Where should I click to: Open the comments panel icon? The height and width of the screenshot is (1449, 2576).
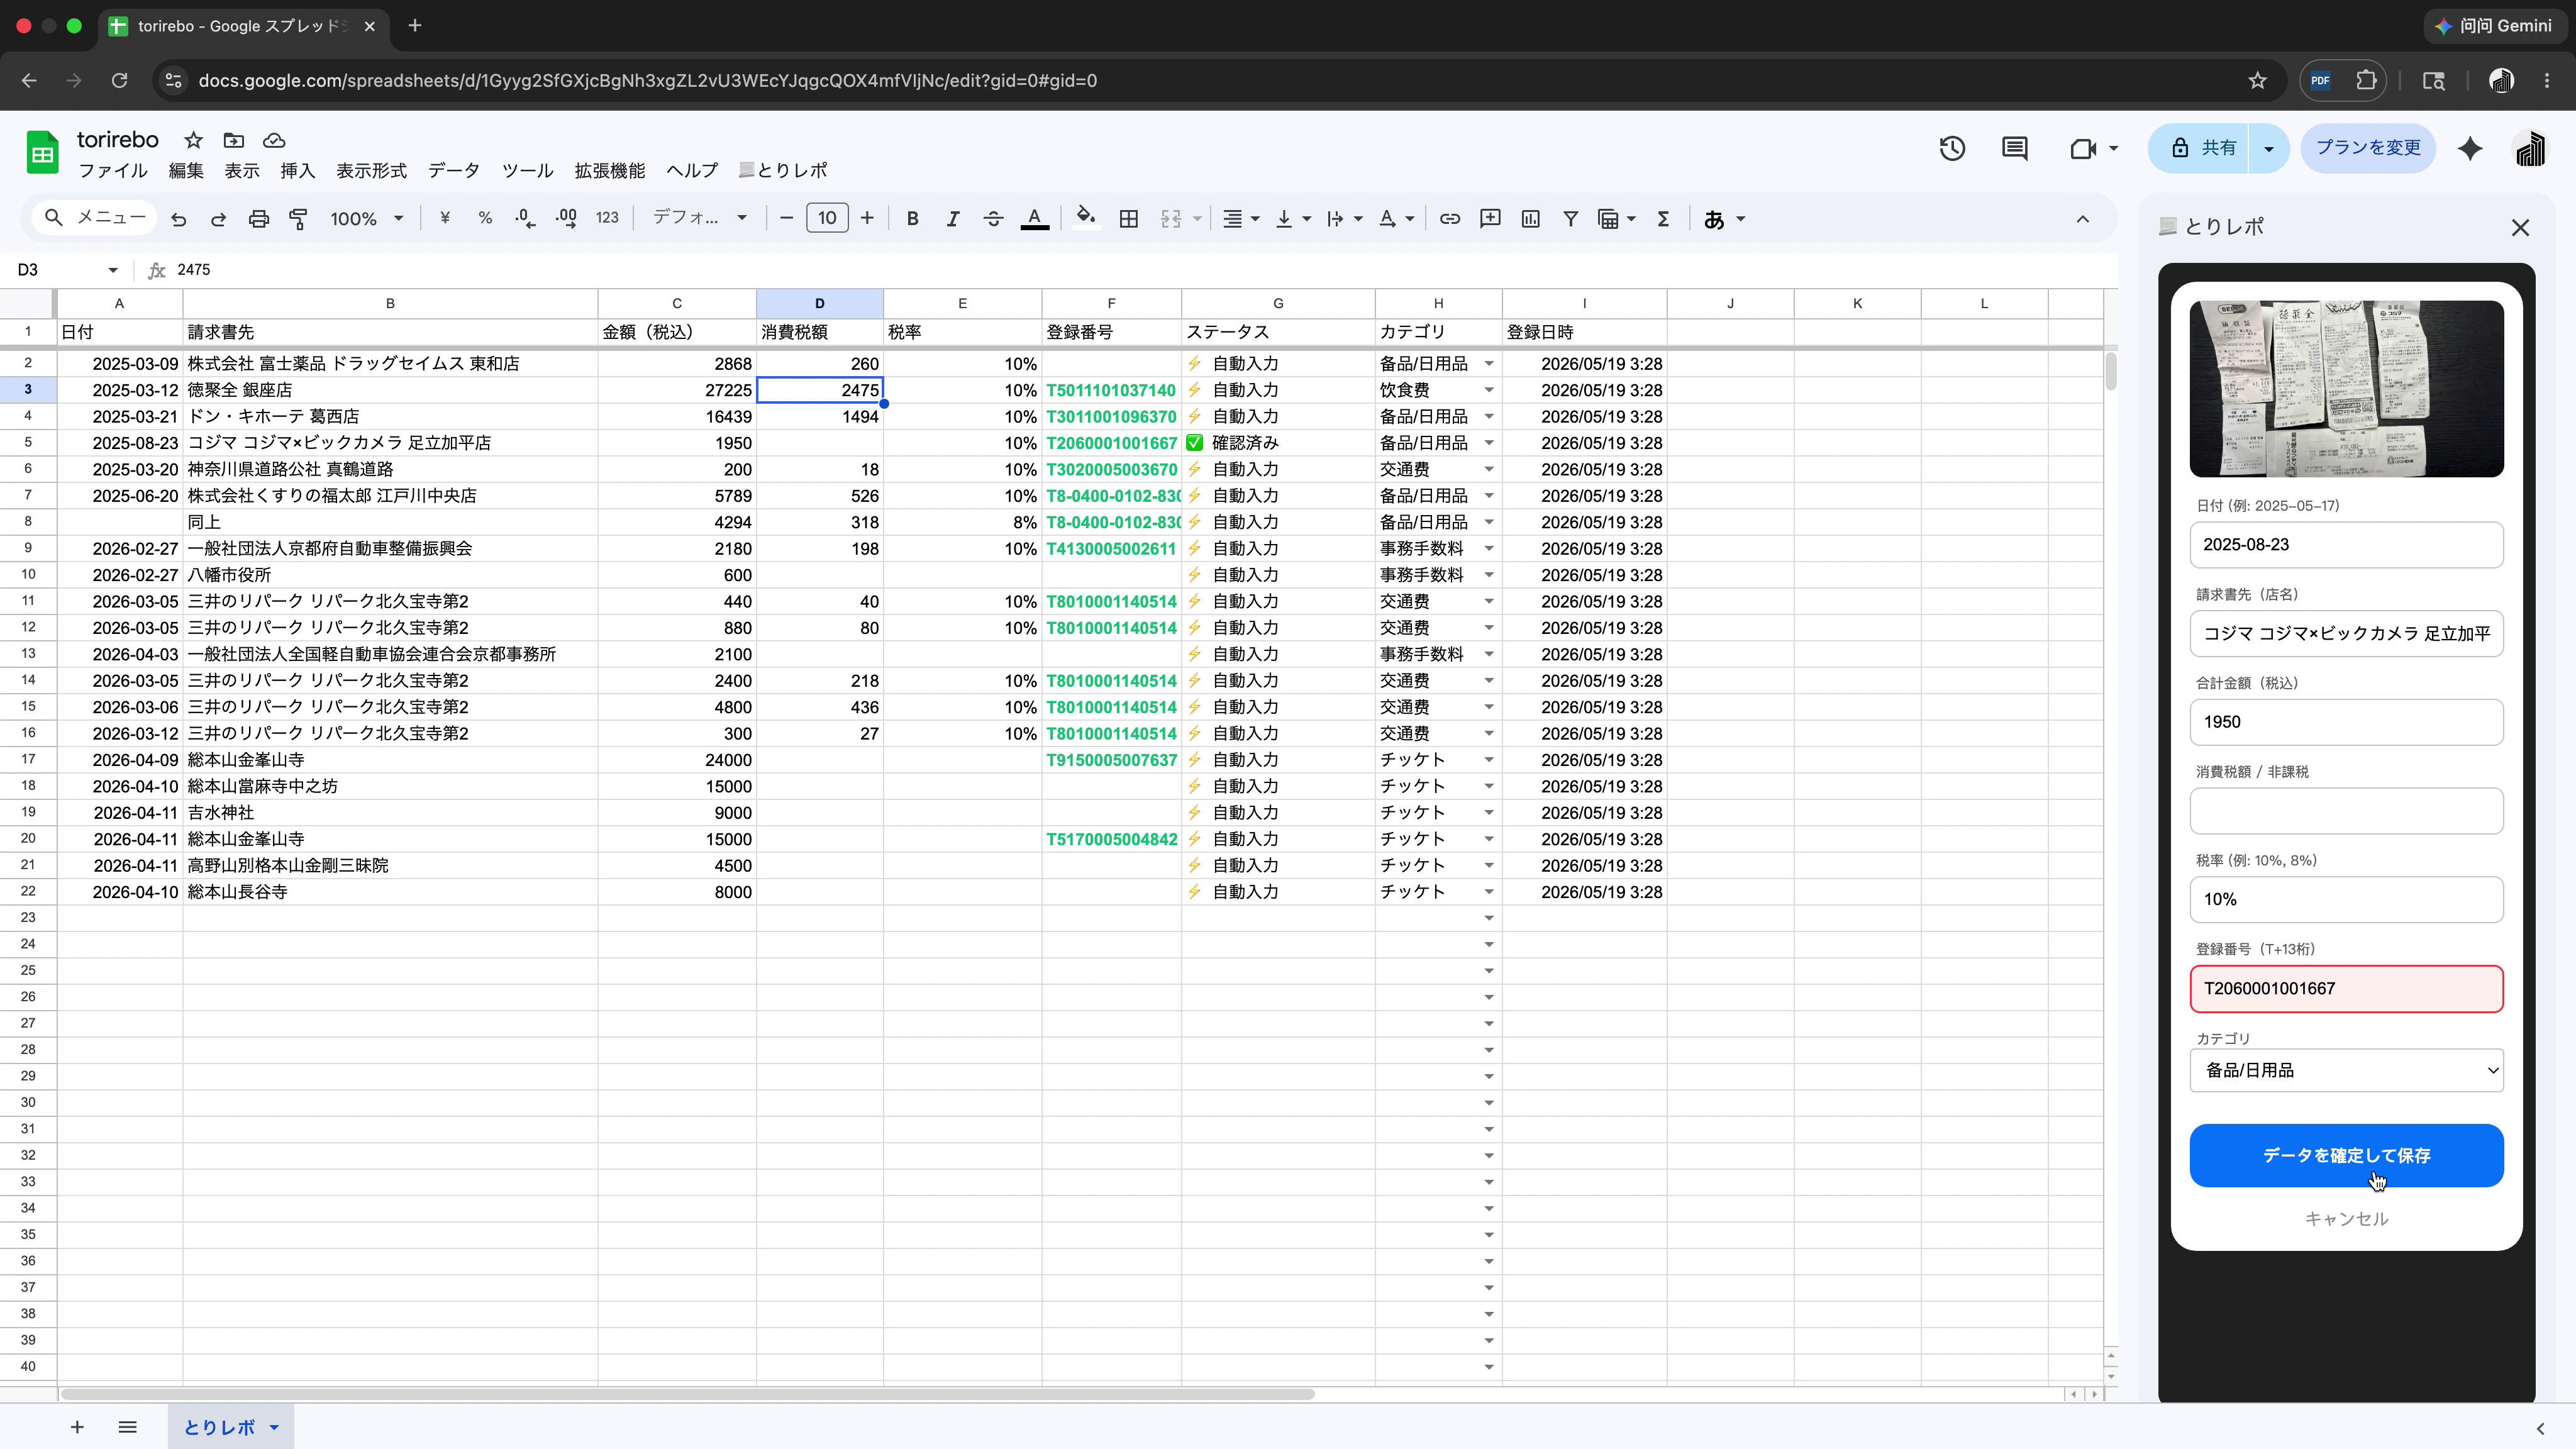2015,149
